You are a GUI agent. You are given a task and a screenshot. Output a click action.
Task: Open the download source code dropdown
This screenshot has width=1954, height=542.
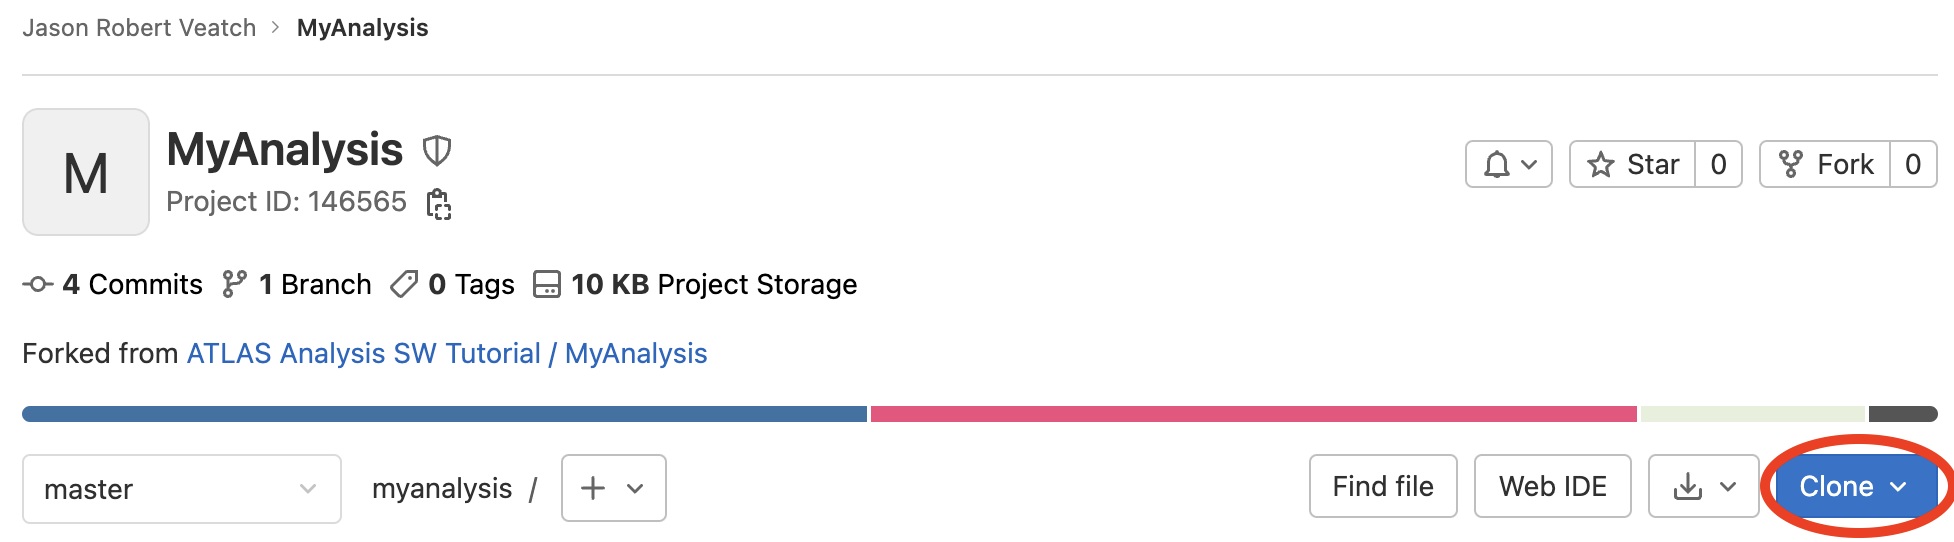pyautogui.click(x=1703, y=487)
